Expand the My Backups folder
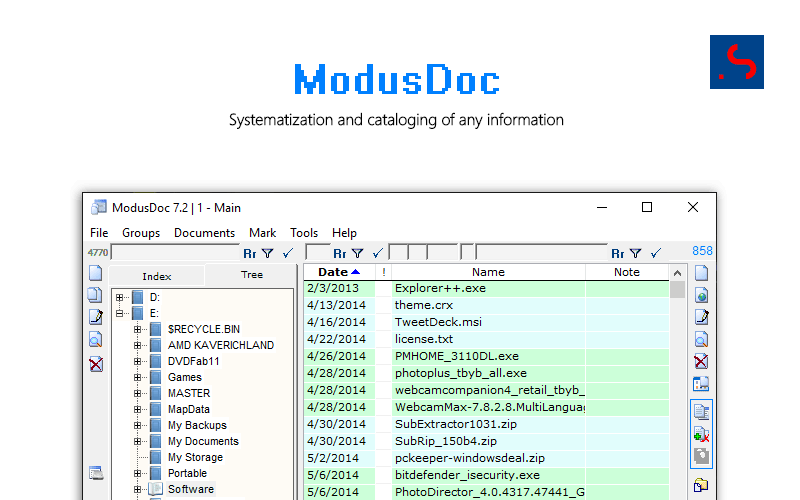Image resolution: width=800 pixels, height=500 pixels. pyautogui.click(x=137, y=425)
